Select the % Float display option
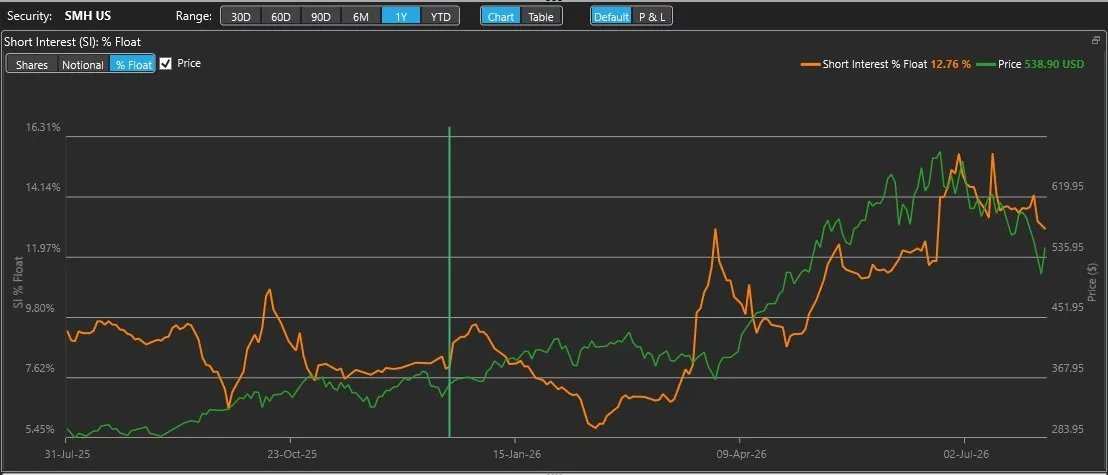Screen dimensions: 1108x475 133,64
